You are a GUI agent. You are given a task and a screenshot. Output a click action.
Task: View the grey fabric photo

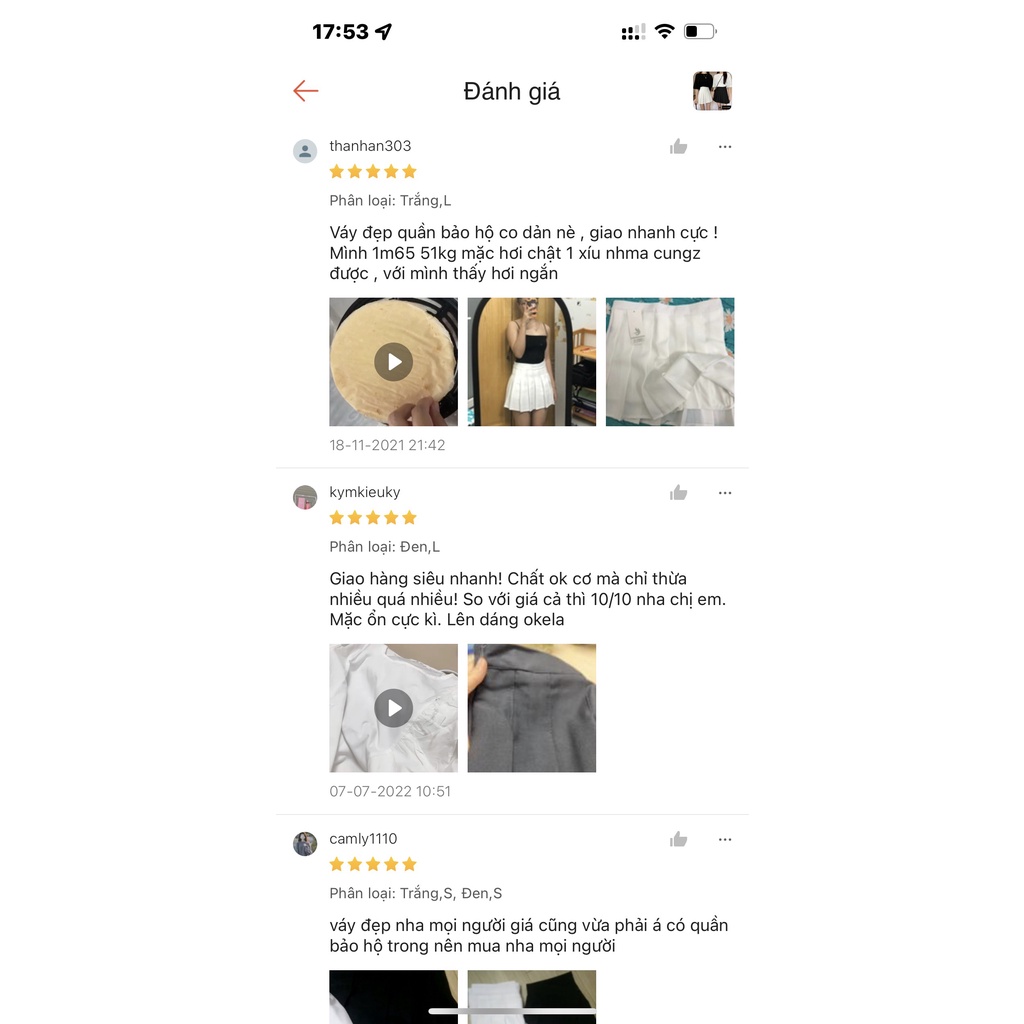pos(532,708)
